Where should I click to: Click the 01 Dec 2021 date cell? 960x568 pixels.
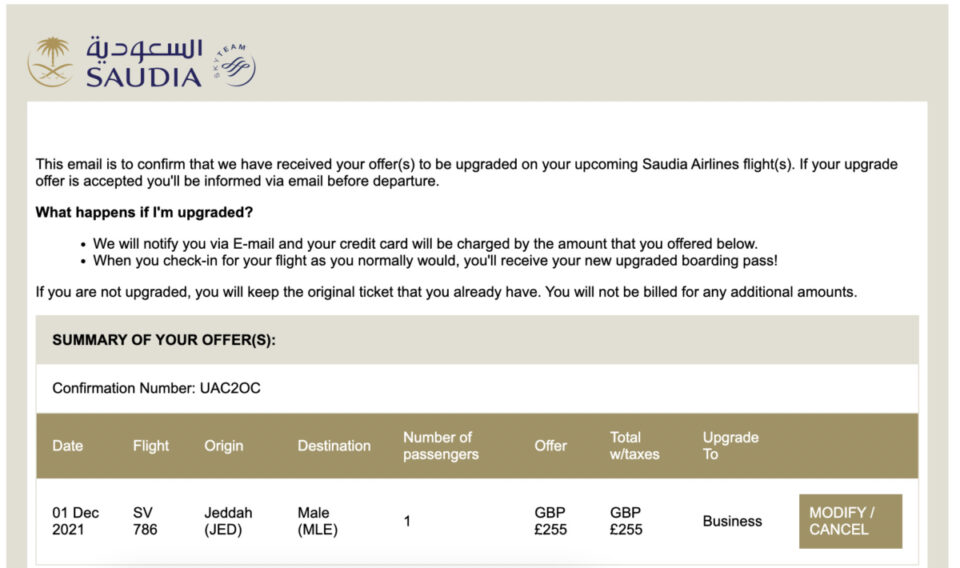tap(76, 521)
